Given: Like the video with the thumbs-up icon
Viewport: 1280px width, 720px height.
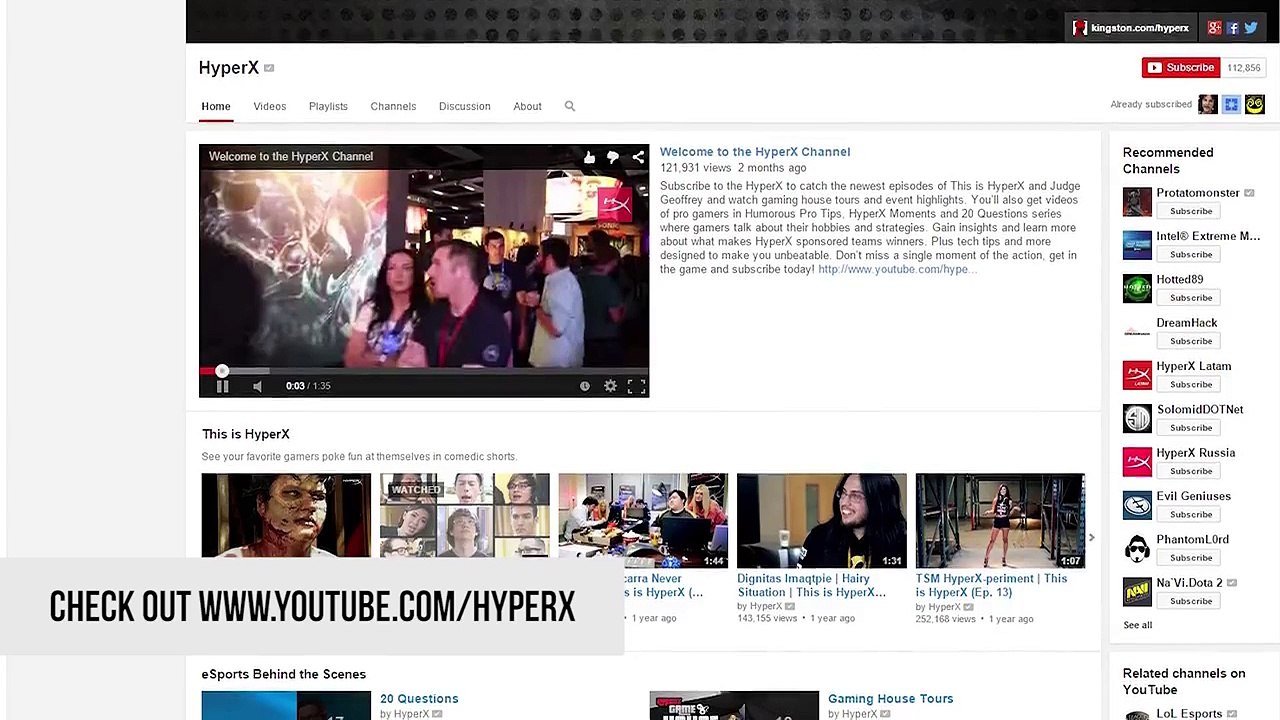Looking at the screenshot, I should (x=589, y=157).
